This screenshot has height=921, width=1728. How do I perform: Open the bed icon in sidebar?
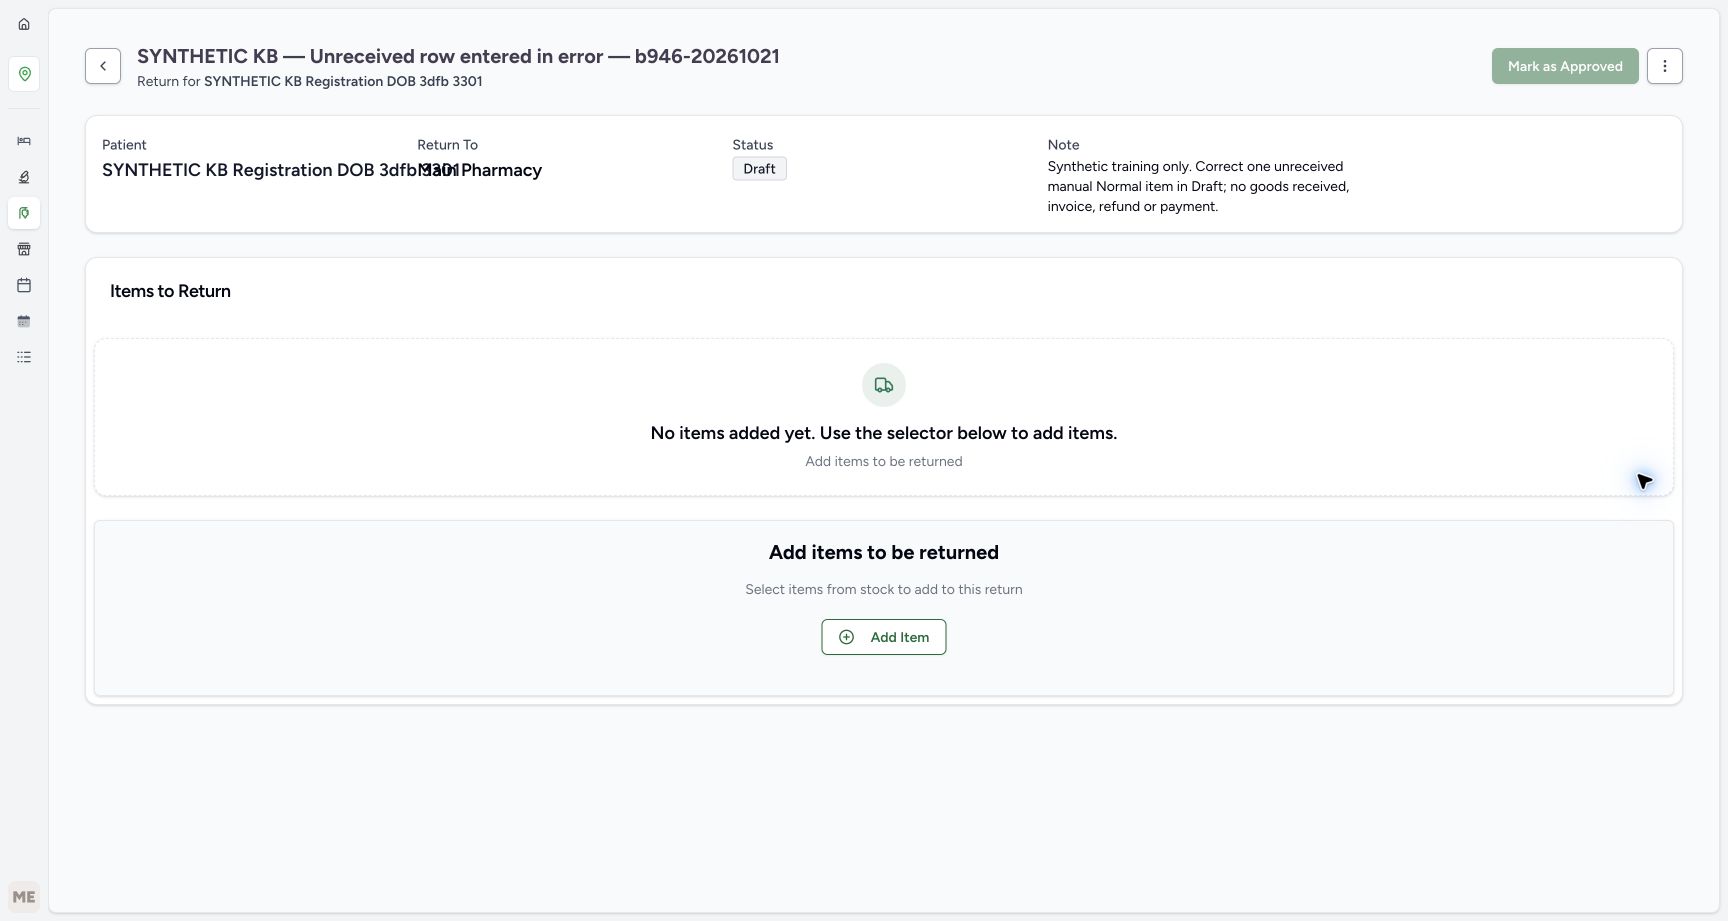pos(24,141)
